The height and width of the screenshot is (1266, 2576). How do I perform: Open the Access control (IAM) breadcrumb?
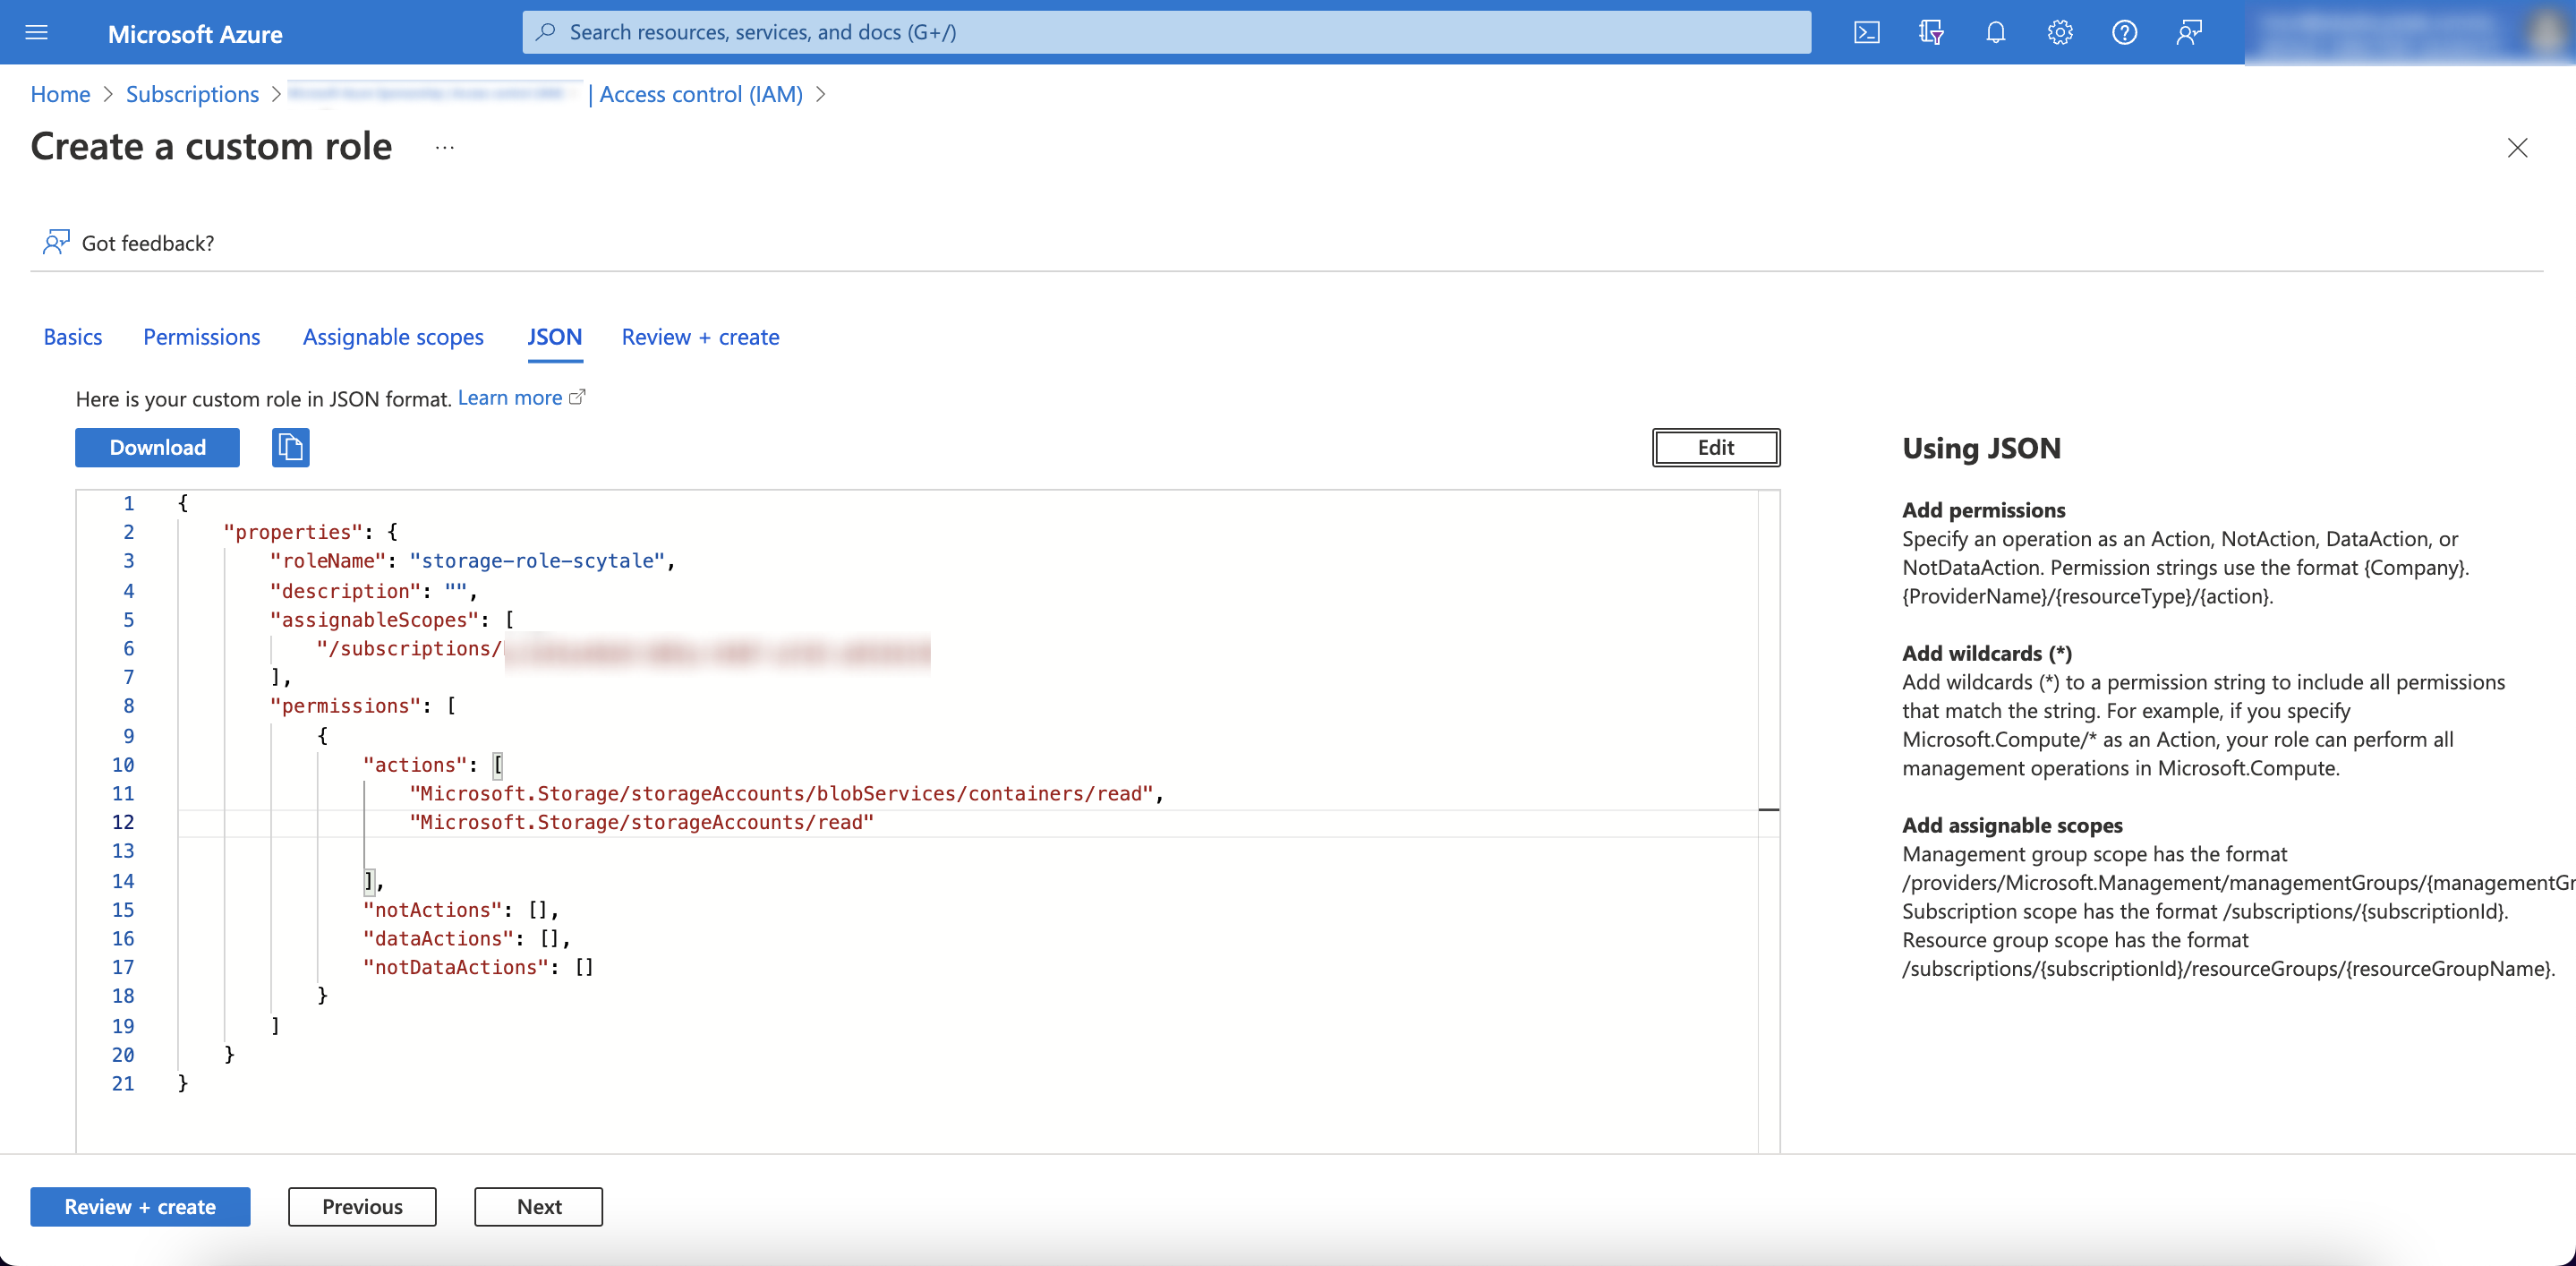(x=701, y=94)
